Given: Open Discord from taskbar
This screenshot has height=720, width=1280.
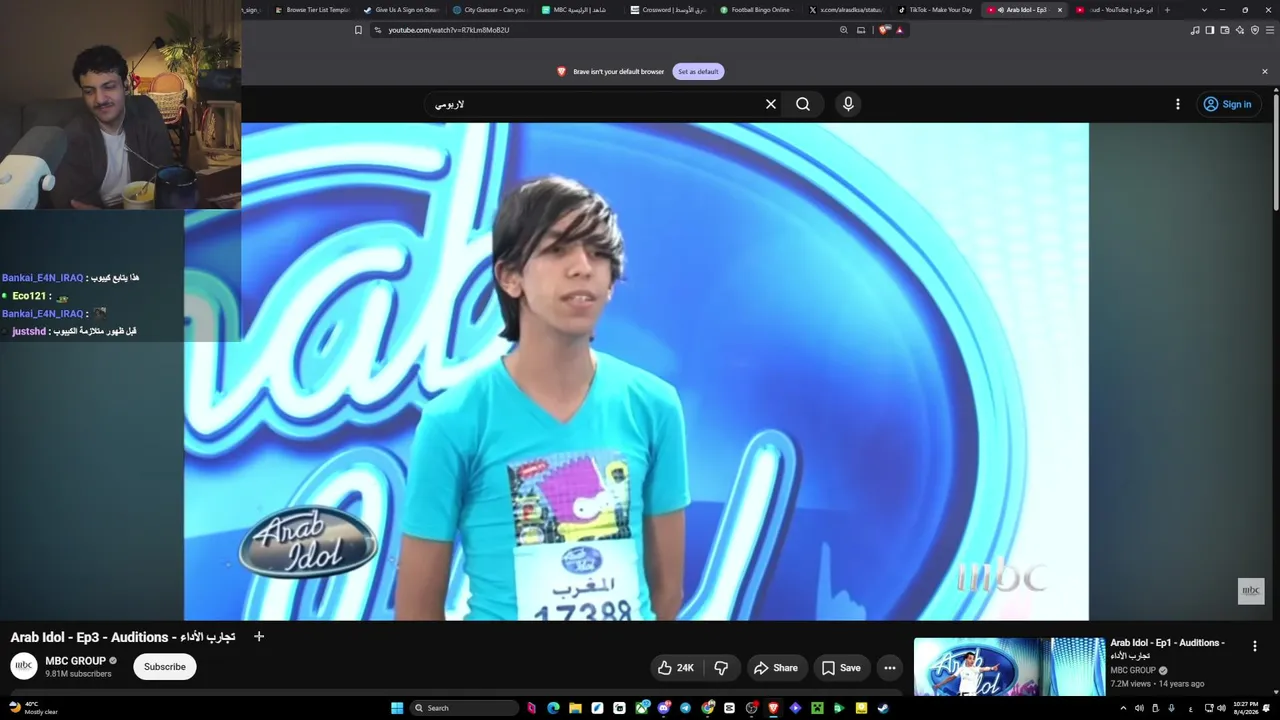Looking at the screenshot, I should [x=663, y=708].
